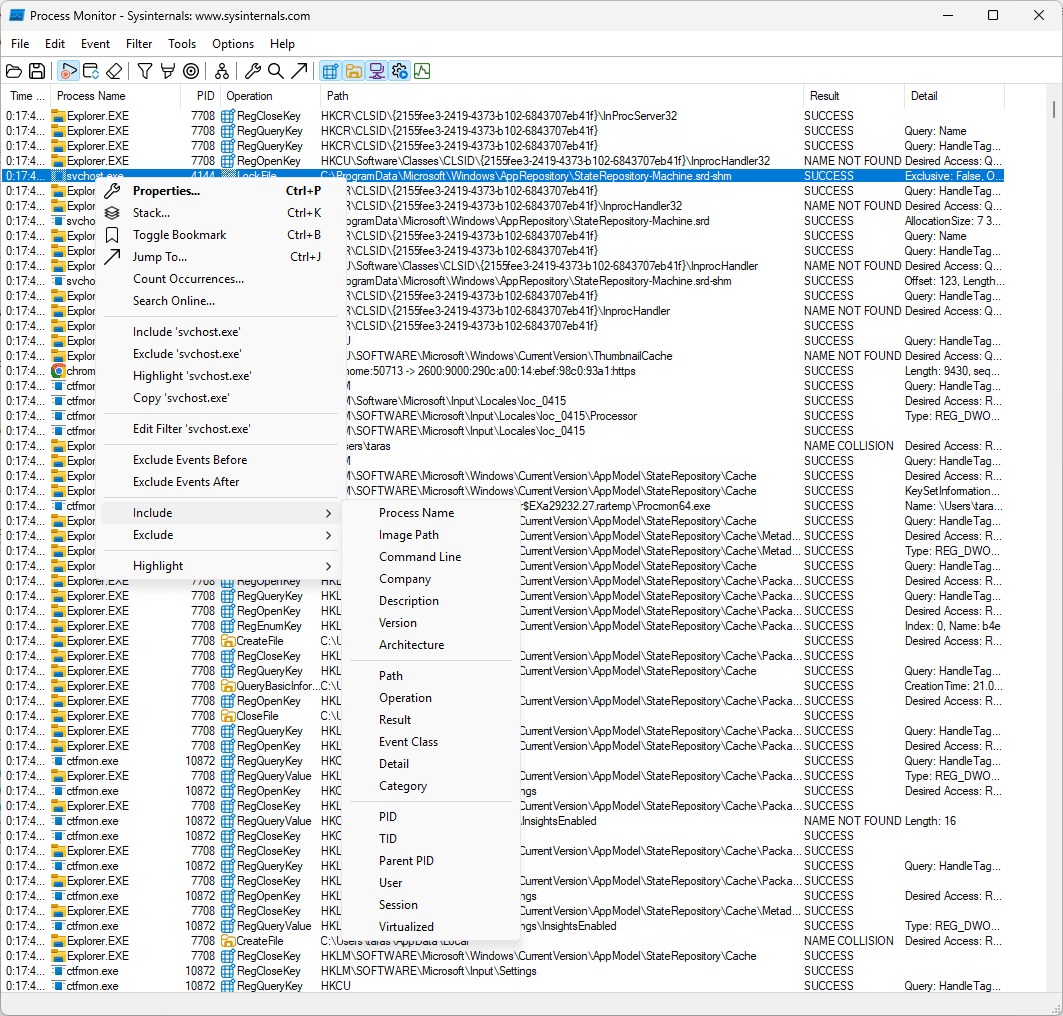Open the Edit menu
The width and height of the screenshot is (1063, 1016).
coord(55,43)
